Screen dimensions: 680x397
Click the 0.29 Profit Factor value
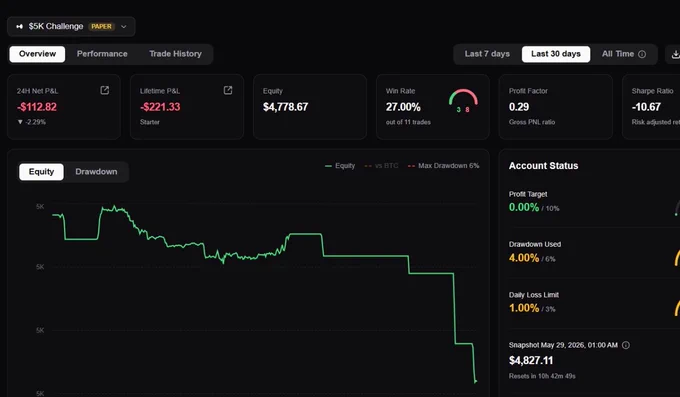point(519,107)
